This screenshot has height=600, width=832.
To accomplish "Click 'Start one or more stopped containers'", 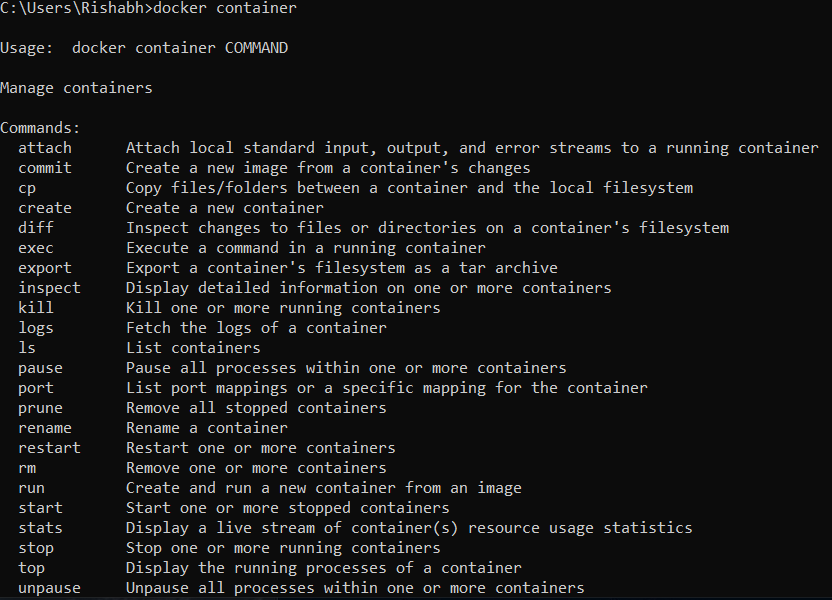I will [288, 508].
